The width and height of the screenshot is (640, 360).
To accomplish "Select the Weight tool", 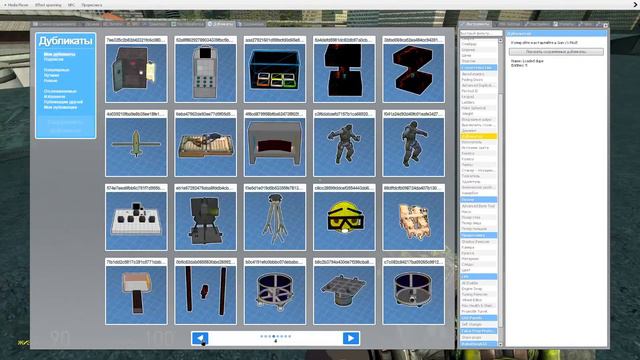I will click(478, 113).
